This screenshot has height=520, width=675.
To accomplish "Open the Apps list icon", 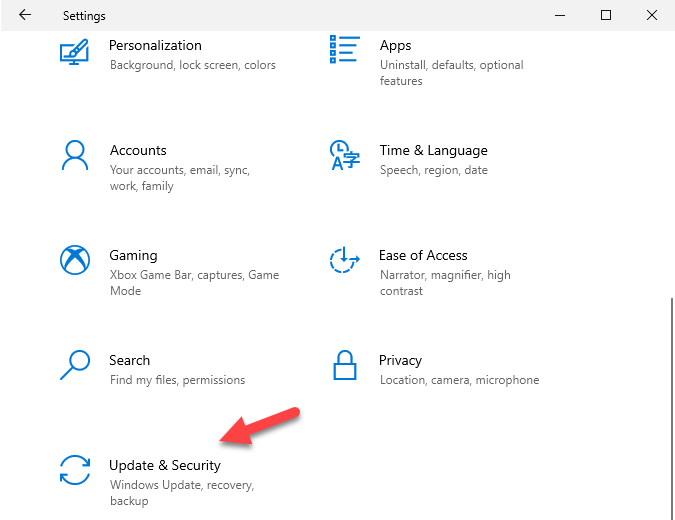I will pyautogui.click(x=344, y=50).
